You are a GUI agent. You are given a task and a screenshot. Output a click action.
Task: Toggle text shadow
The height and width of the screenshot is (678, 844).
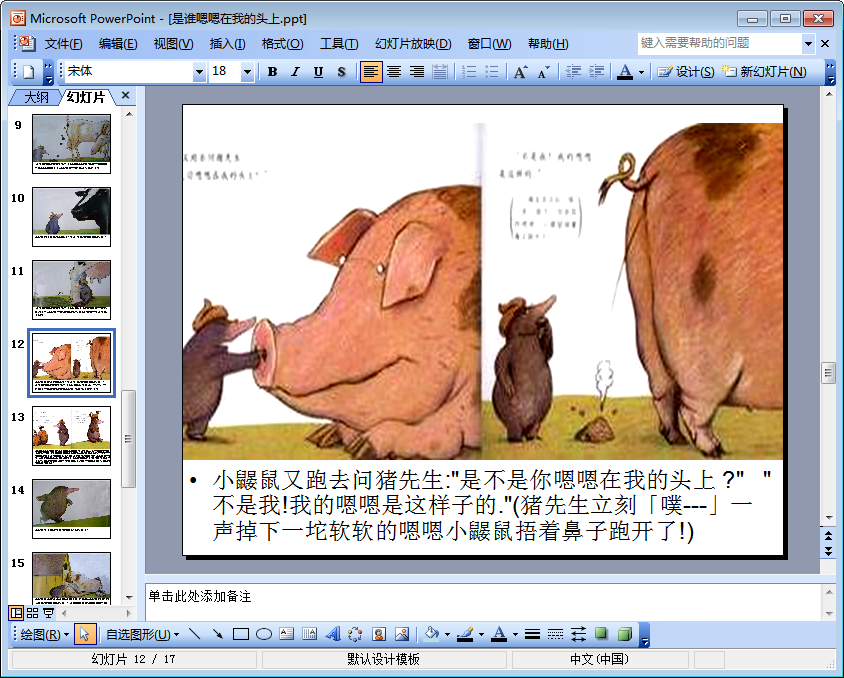[x=341, y=72]
